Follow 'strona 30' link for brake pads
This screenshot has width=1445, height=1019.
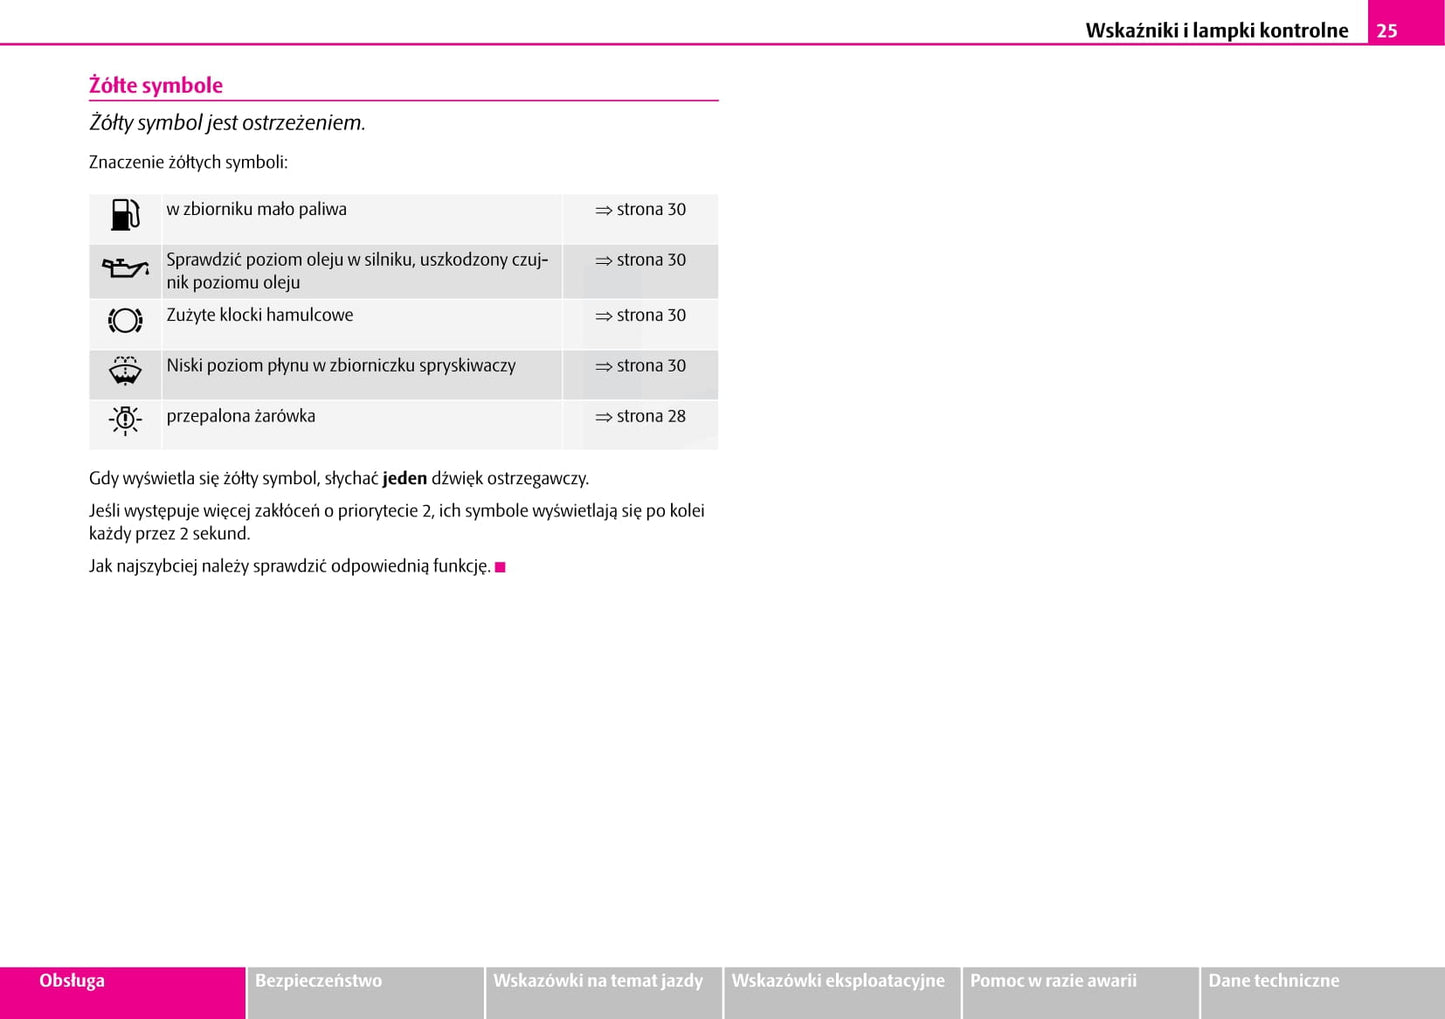coord(641,316)
